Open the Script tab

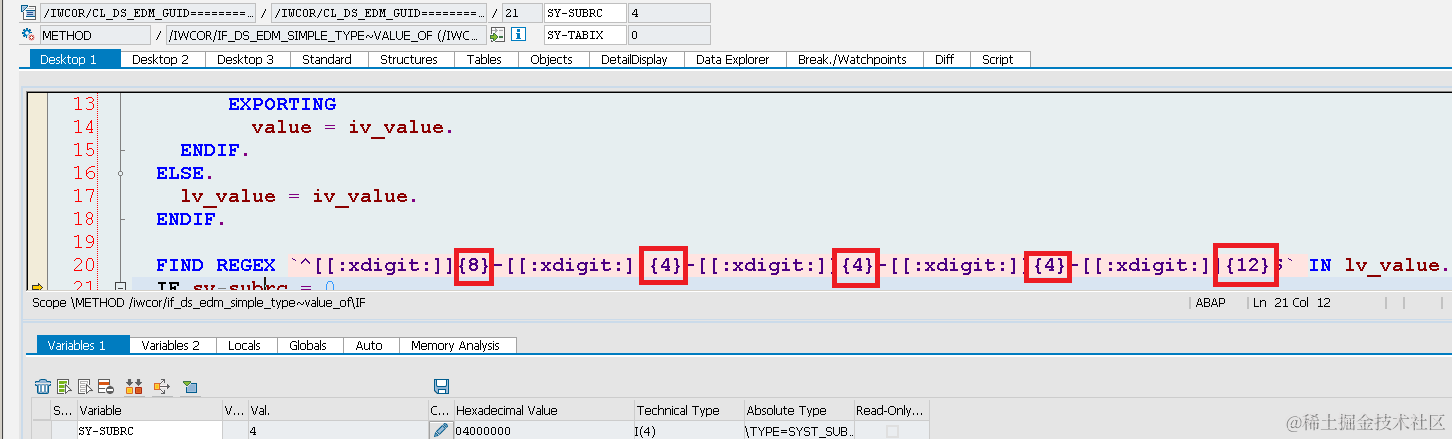click(998, 59)
